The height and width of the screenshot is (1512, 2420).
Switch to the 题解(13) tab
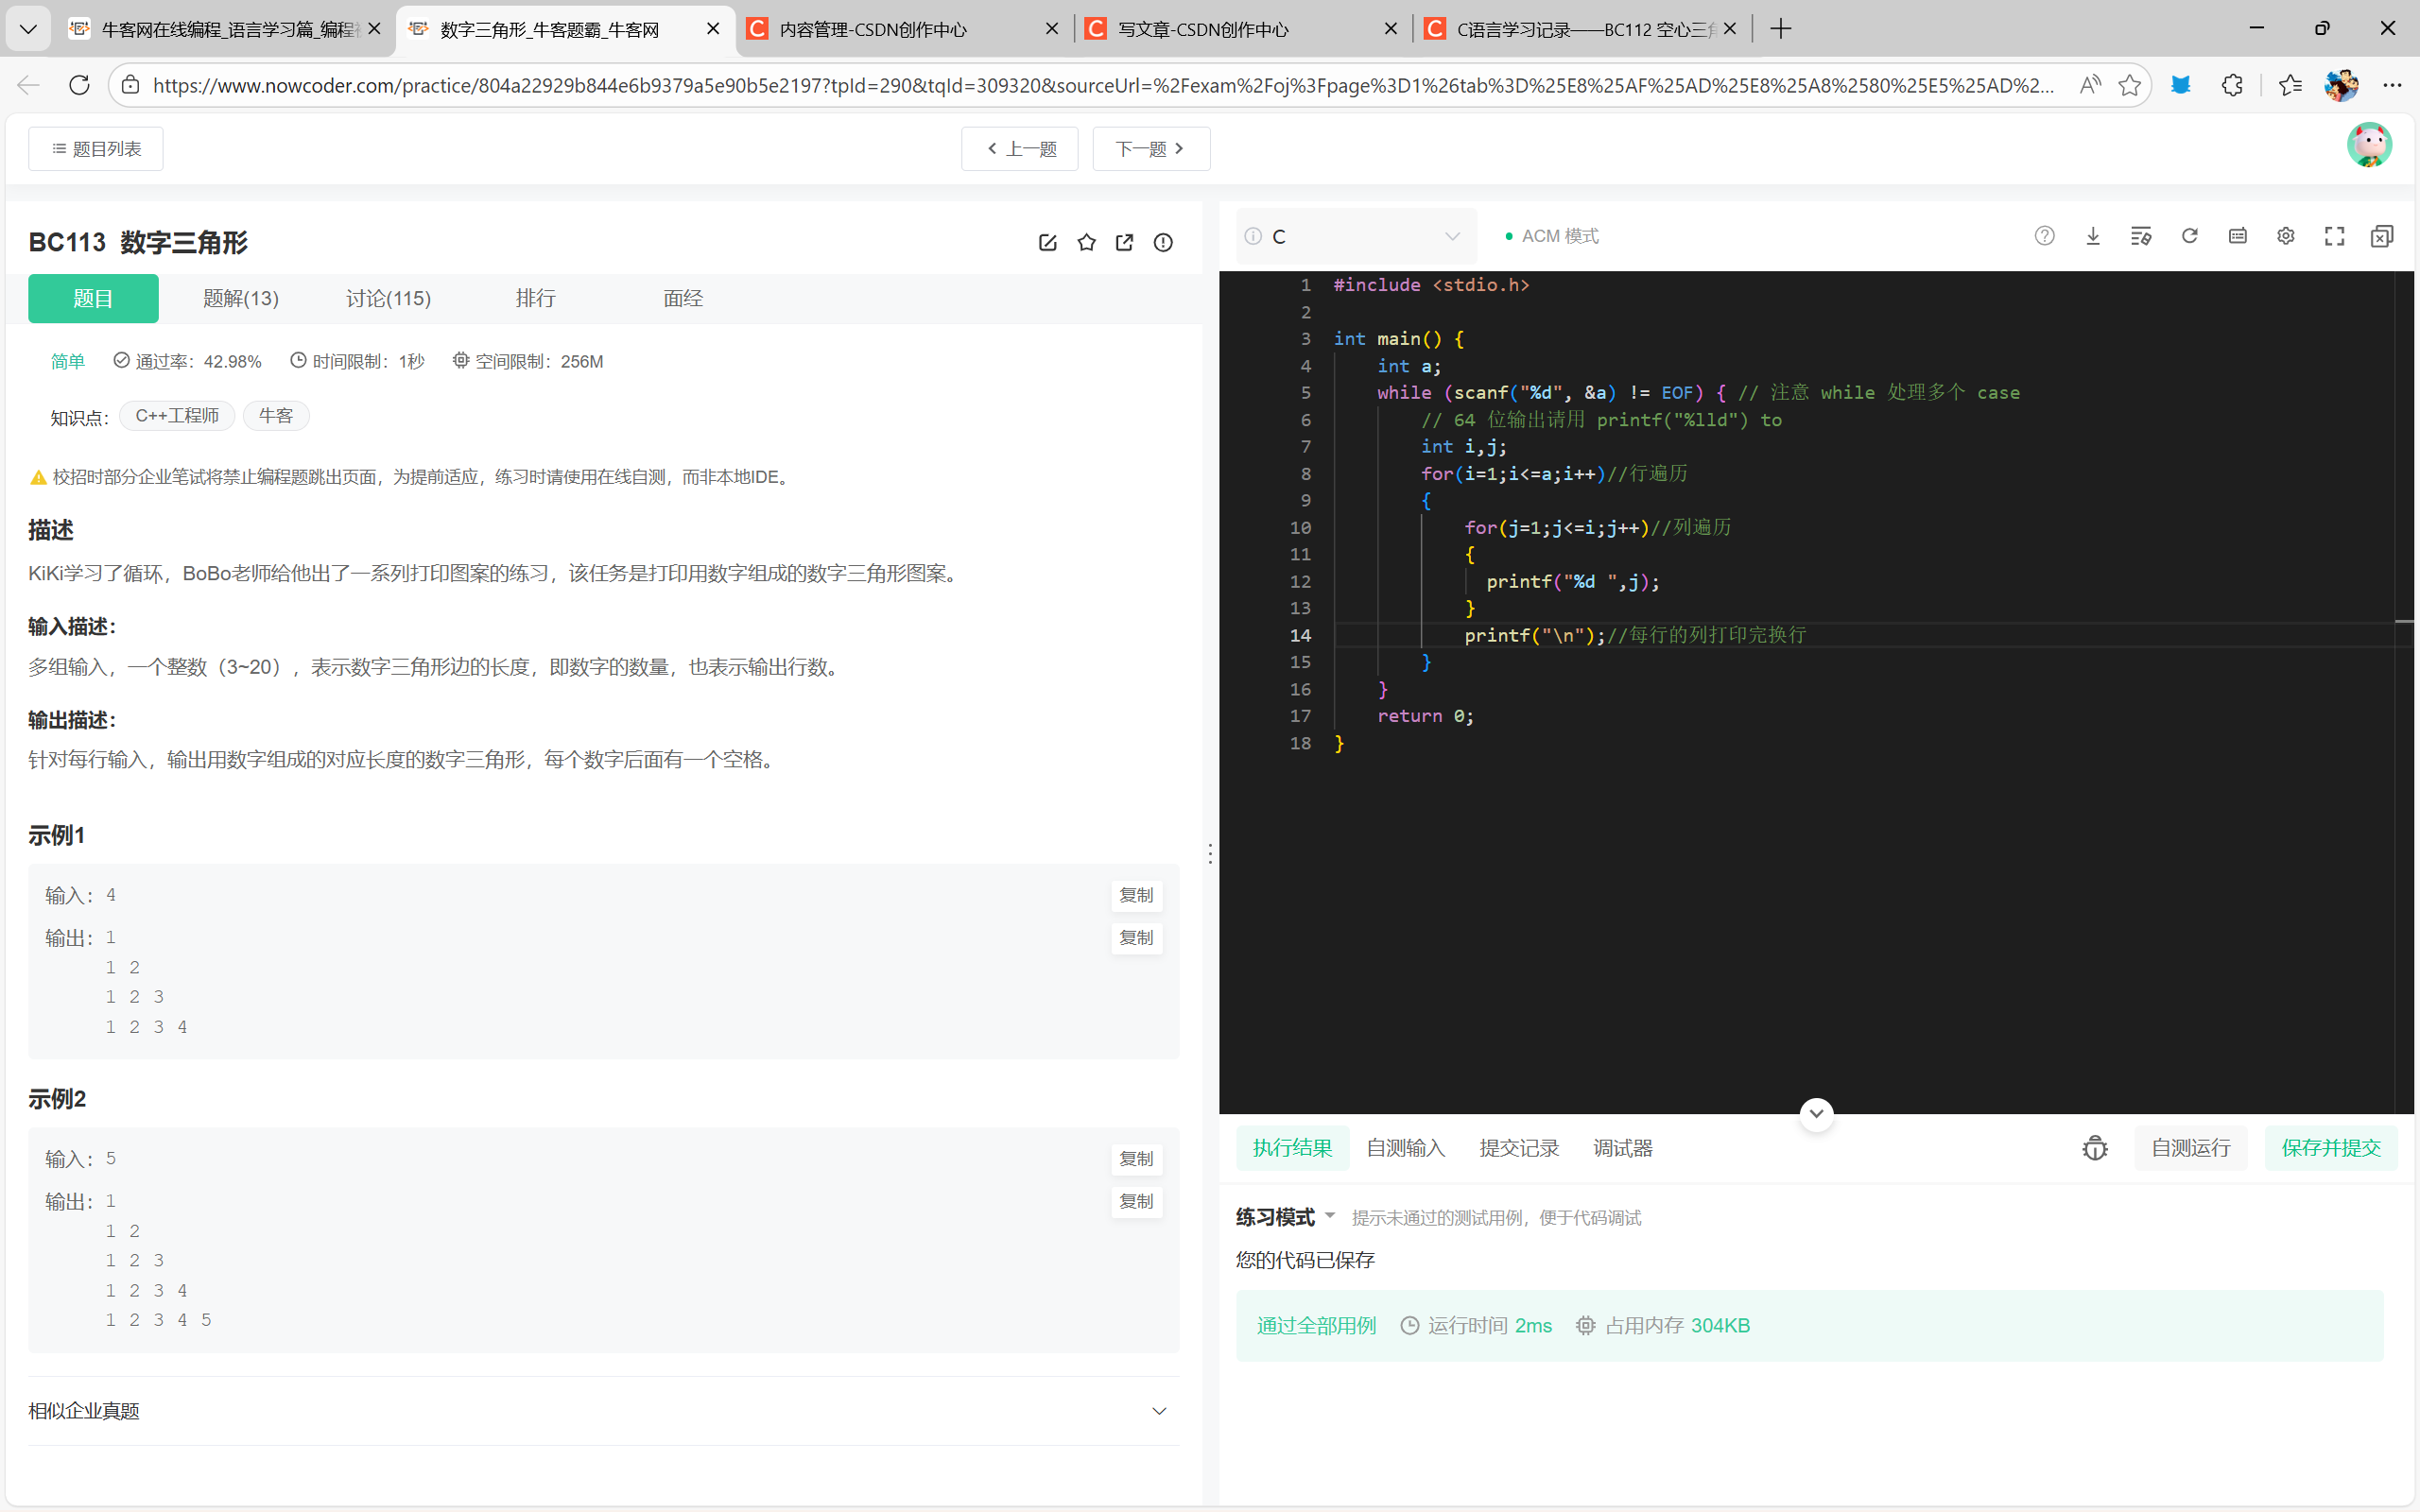click(240, 298)
